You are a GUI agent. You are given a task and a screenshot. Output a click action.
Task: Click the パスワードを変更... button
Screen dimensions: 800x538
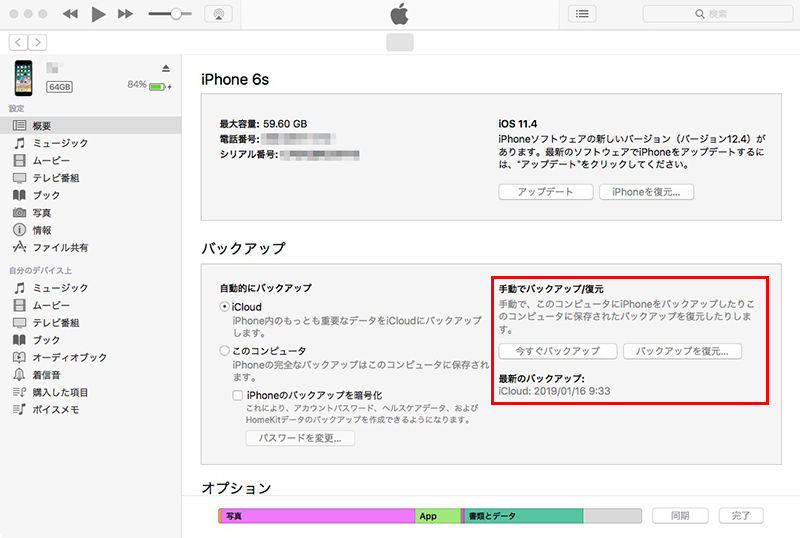pyautogui.click(x=300, y=438)
